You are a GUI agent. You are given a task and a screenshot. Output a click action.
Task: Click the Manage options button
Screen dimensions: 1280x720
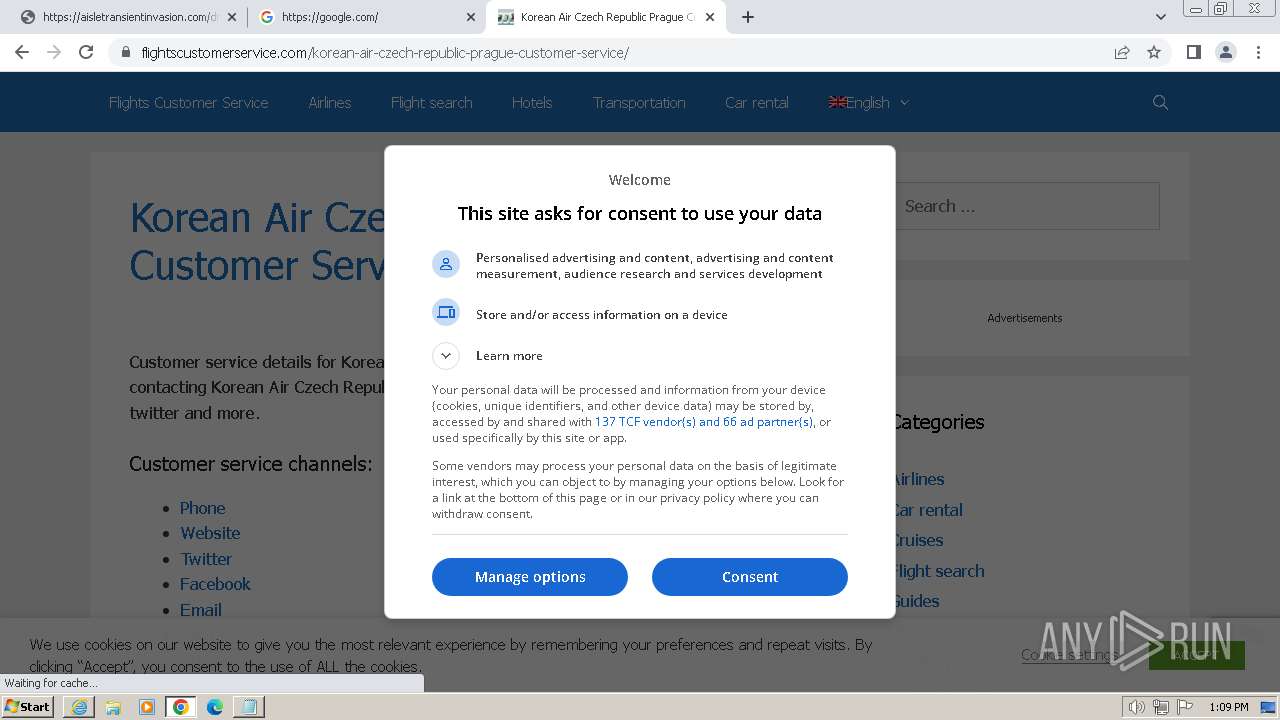click(x=530, y=577)
